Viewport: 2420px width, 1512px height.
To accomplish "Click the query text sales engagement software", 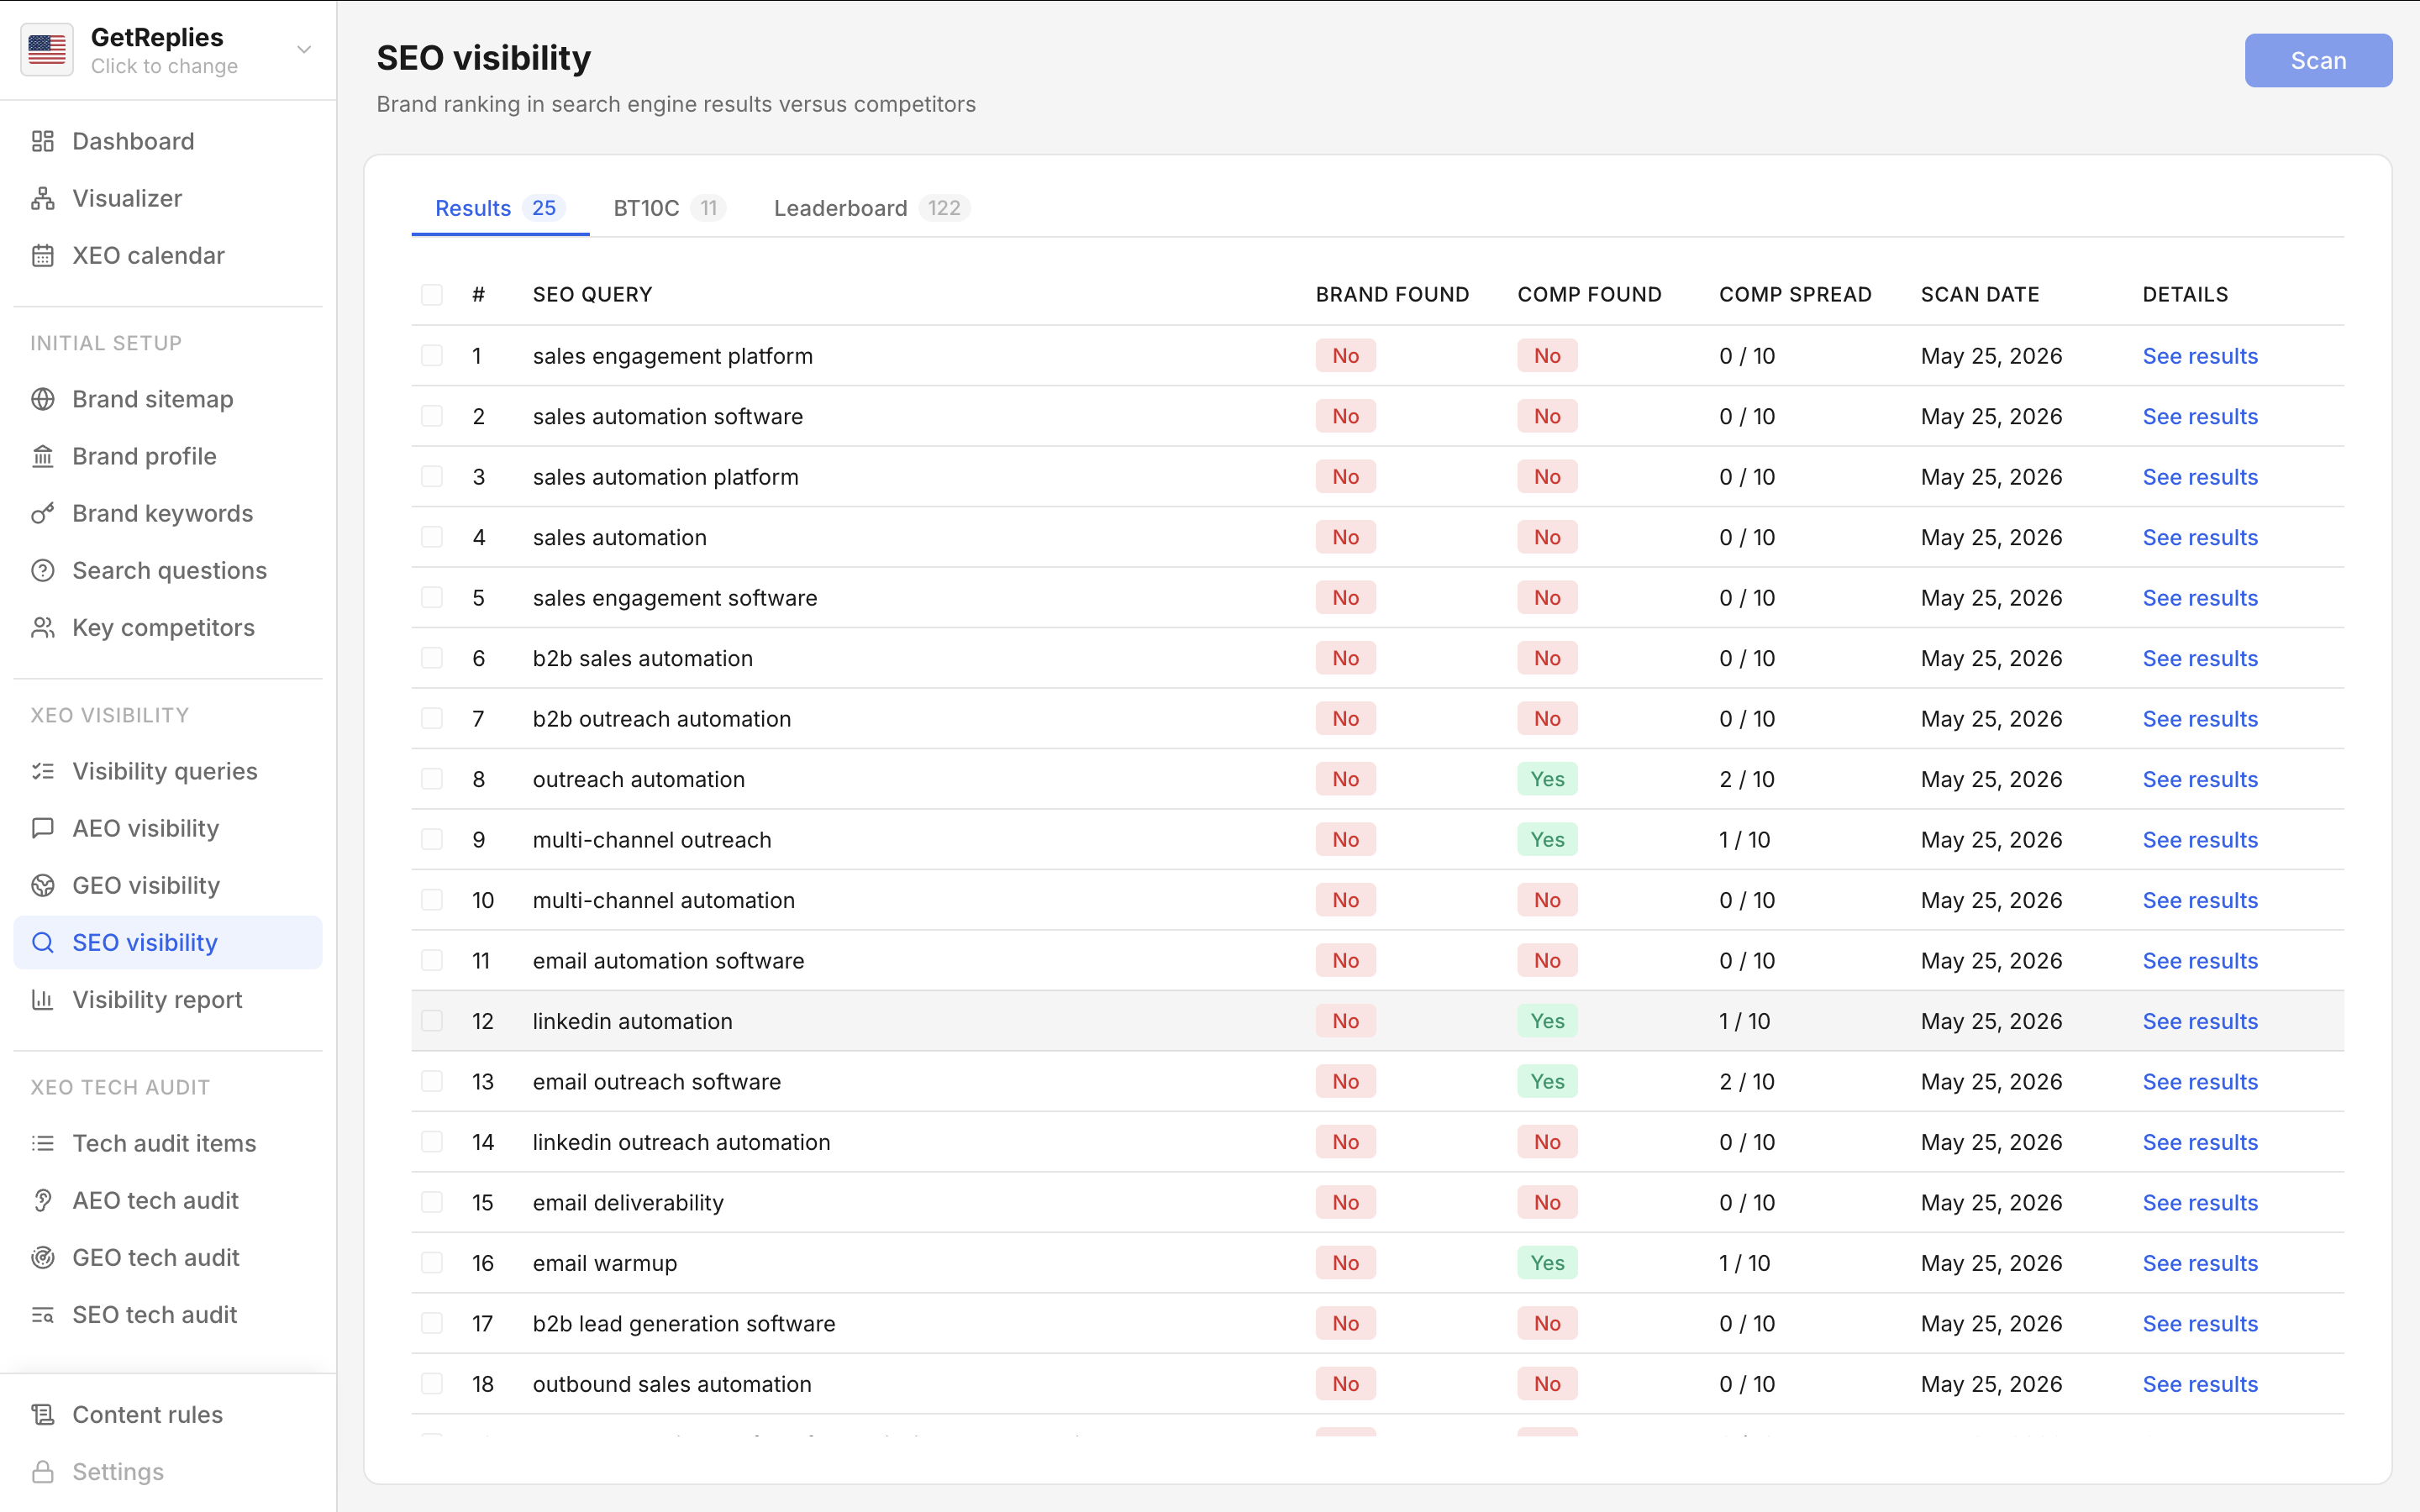I will click(675, 598).
